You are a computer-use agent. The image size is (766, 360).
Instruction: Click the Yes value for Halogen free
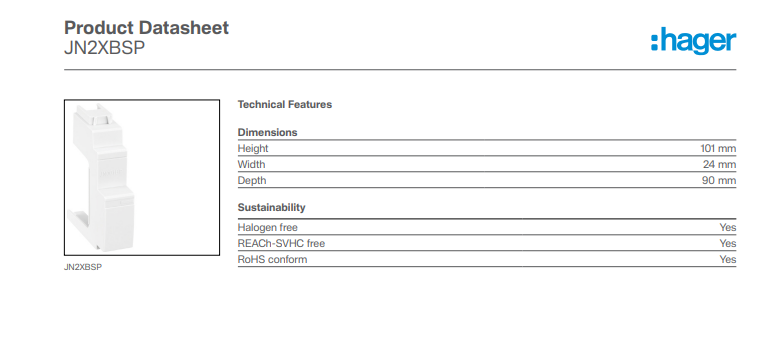[x=727, y=228]
